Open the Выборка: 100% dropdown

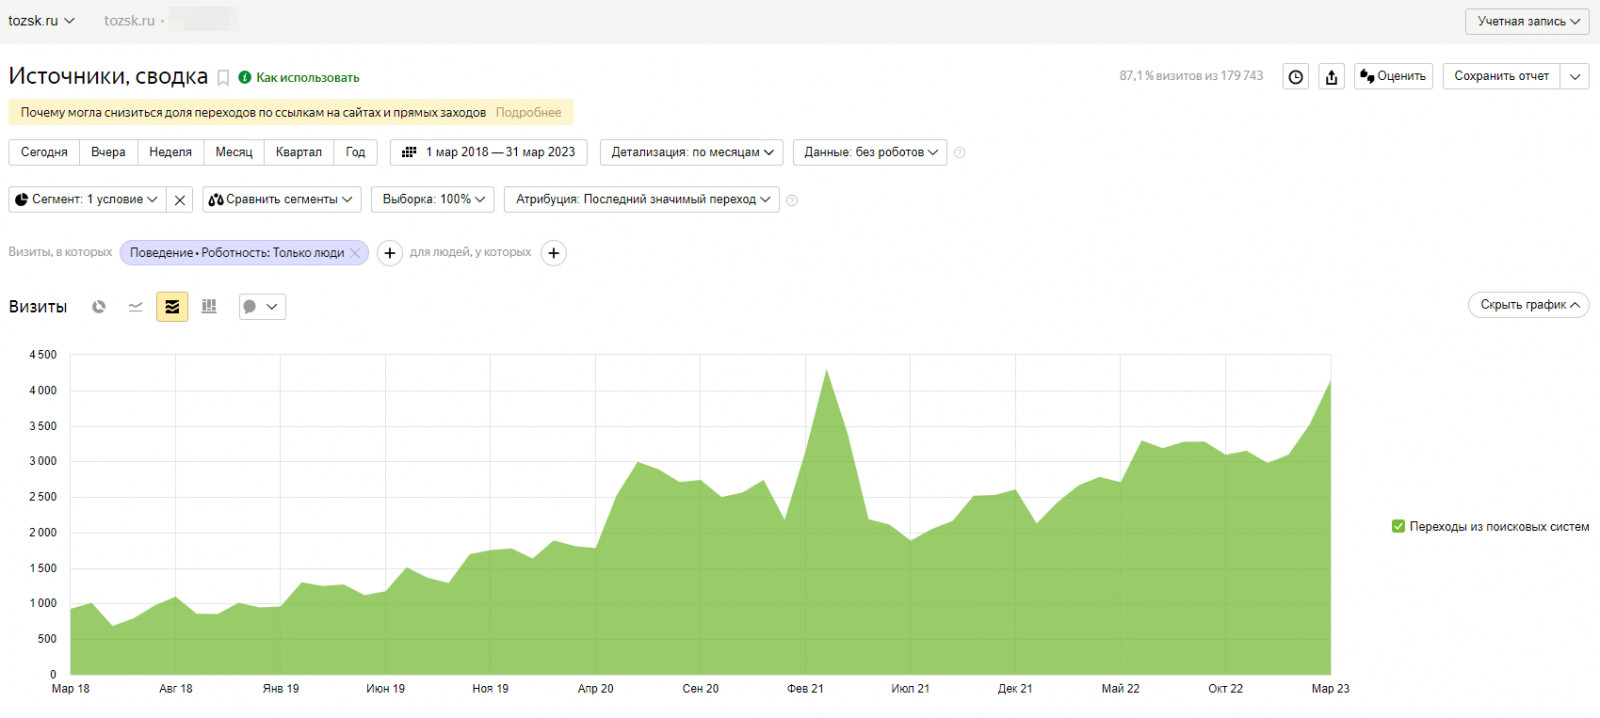[x=433, y=200]
